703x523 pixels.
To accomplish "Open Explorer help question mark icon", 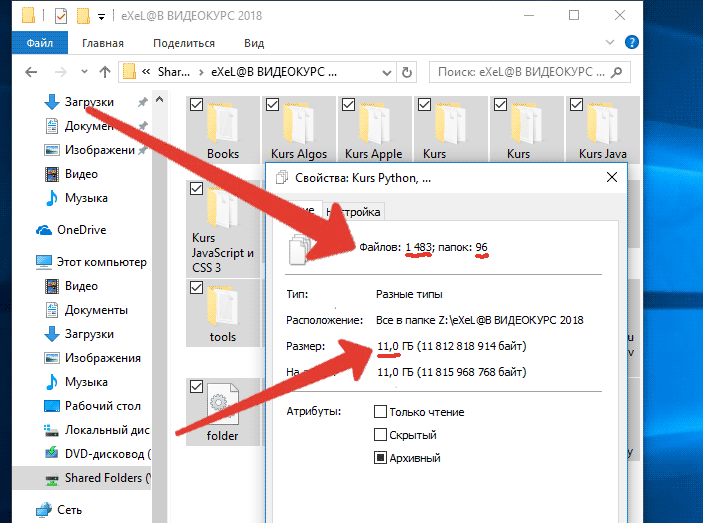I will (x=632, y=43).
